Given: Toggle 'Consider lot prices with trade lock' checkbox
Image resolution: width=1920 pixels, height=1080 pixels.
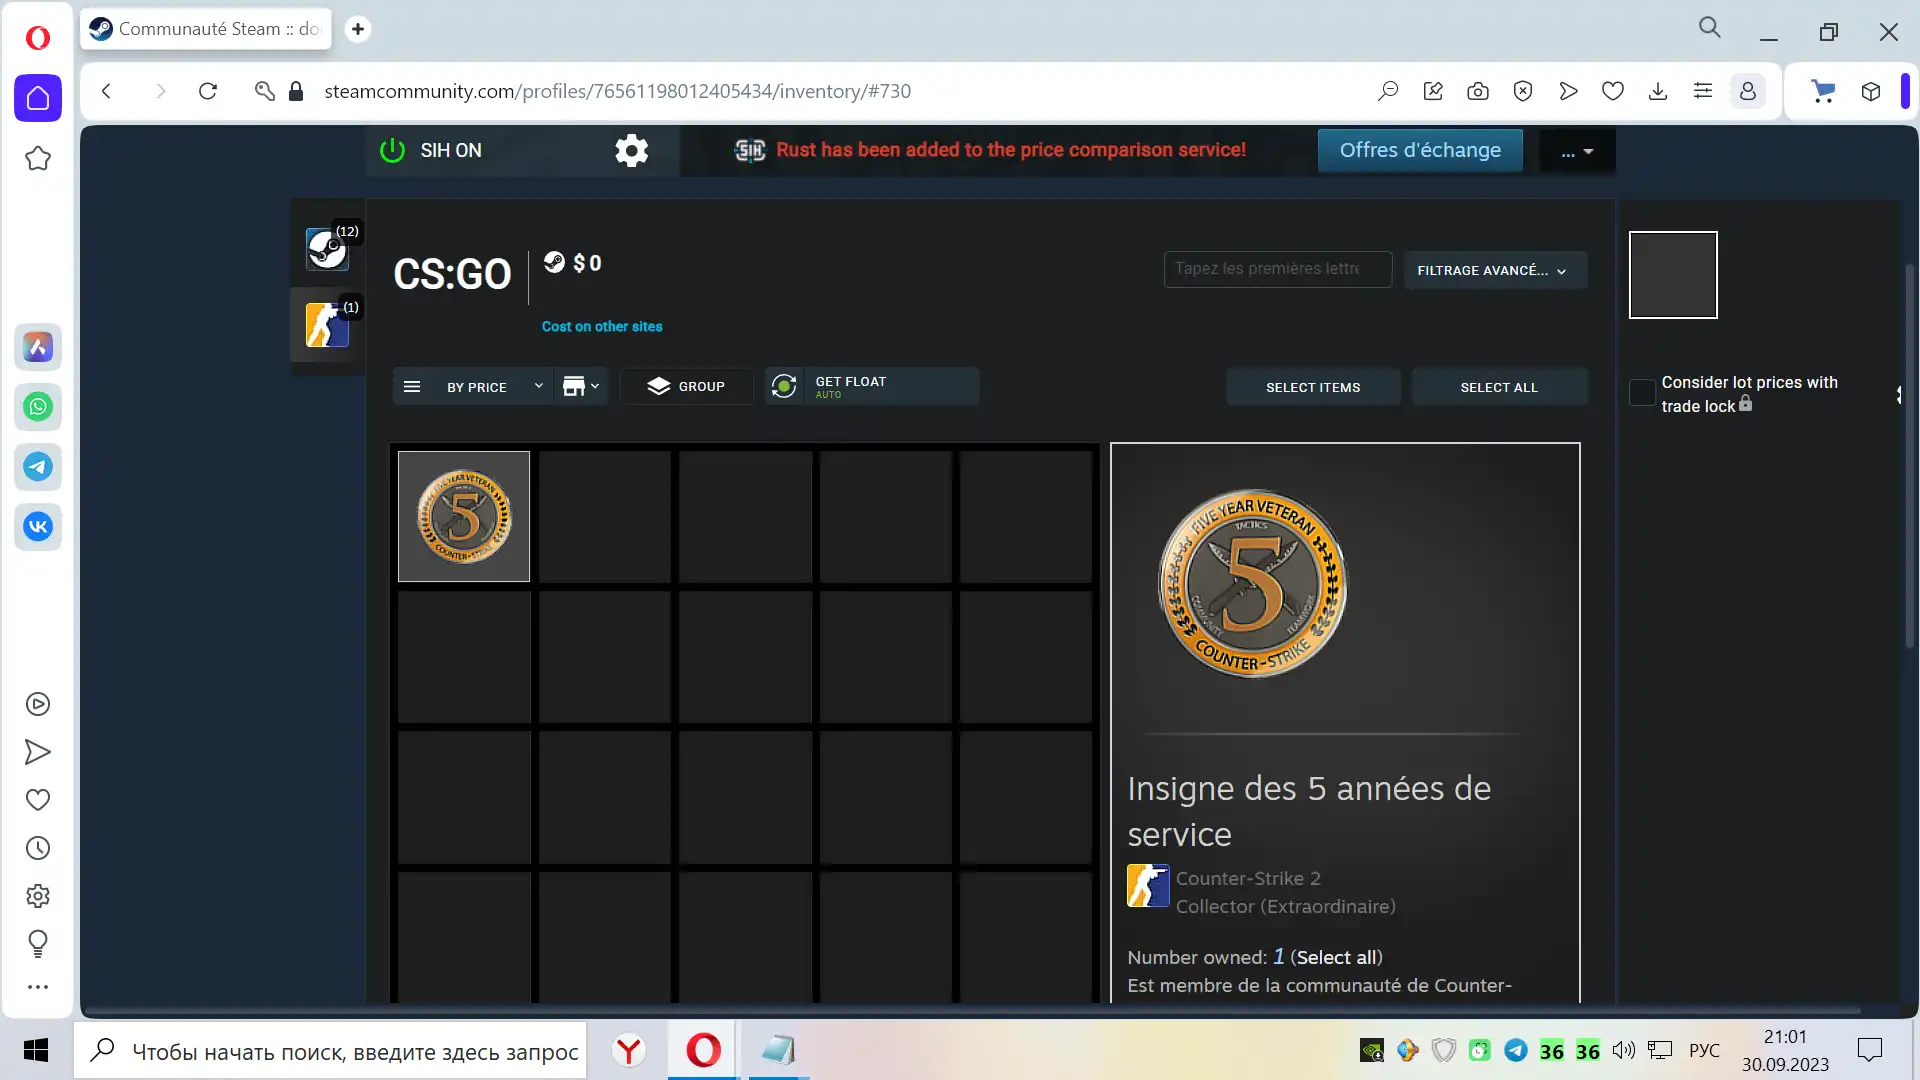Looking at the screenshot, I should 1642,393.
